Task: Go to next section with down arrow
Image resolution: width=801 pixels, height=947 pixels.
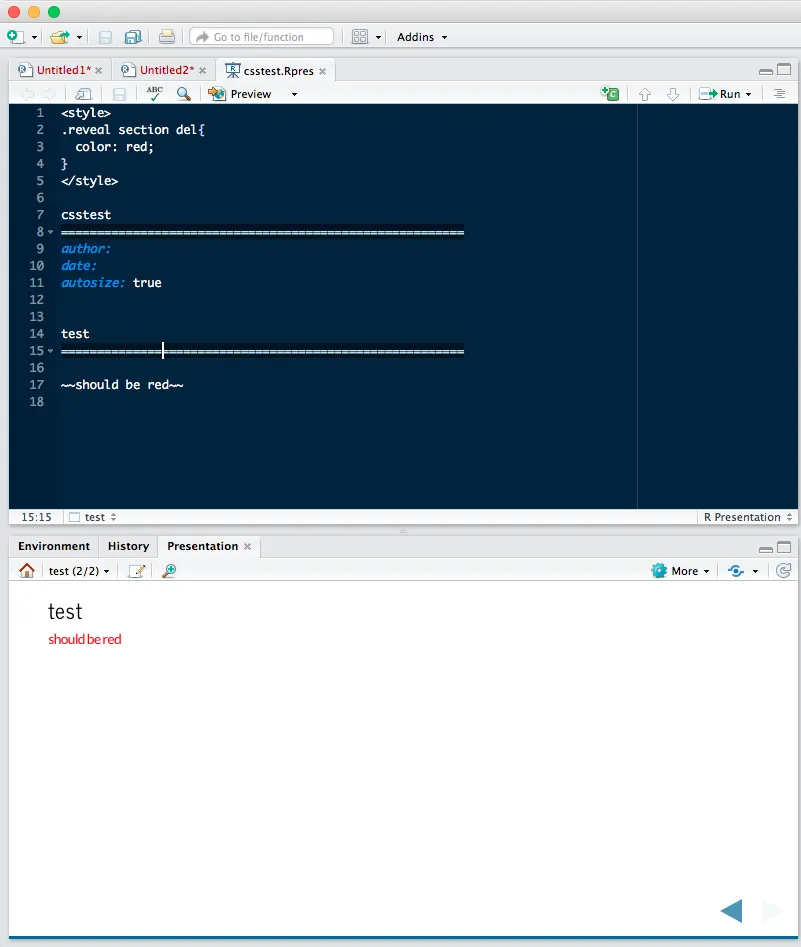Action: pyautogui.click(x=673, y=94)
